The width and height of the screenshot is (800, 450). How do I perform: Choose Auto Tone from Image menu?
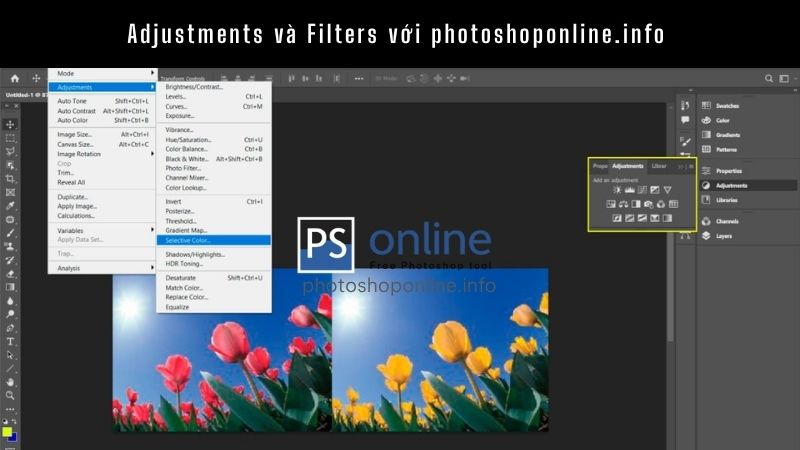[103, 101]
